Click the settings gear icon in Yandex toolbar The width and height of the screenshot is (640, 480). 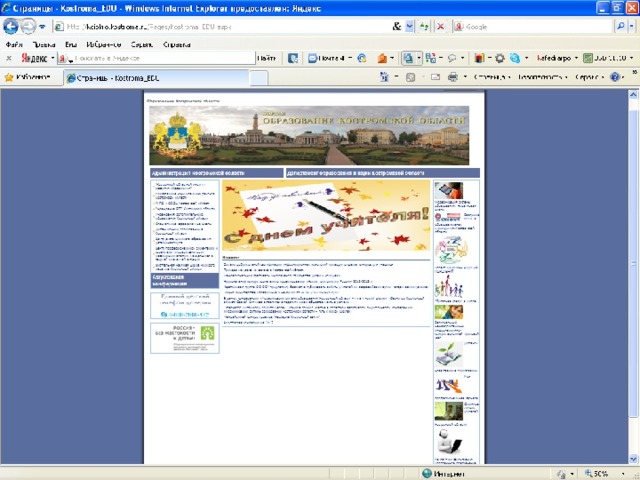500,58
